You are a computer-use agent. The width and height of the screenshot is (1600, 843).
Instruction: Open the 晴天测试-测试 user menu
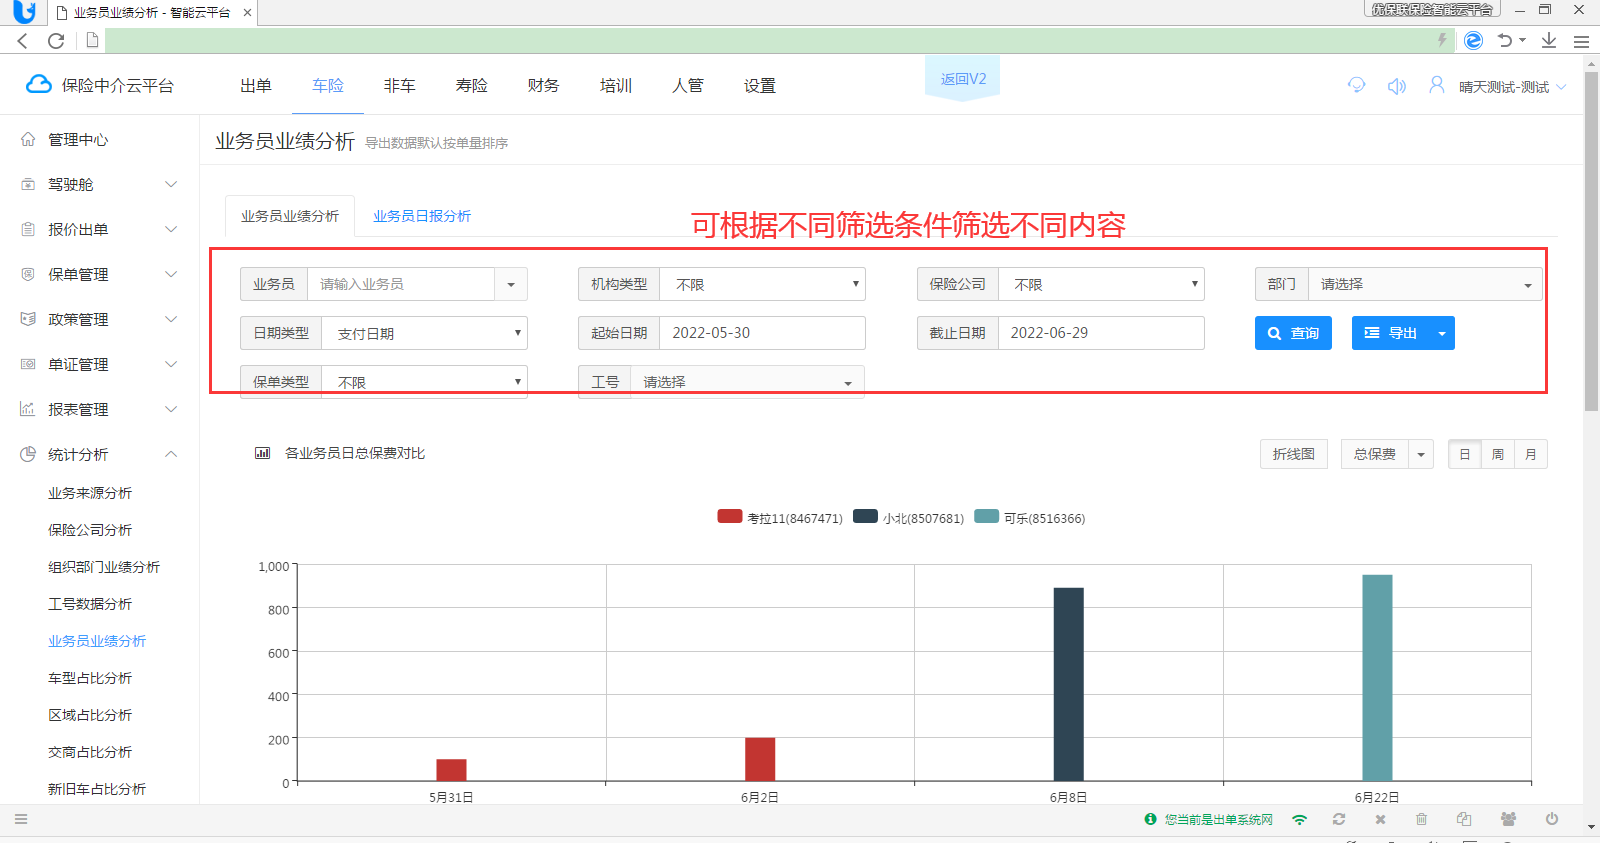coord(1512,87)
